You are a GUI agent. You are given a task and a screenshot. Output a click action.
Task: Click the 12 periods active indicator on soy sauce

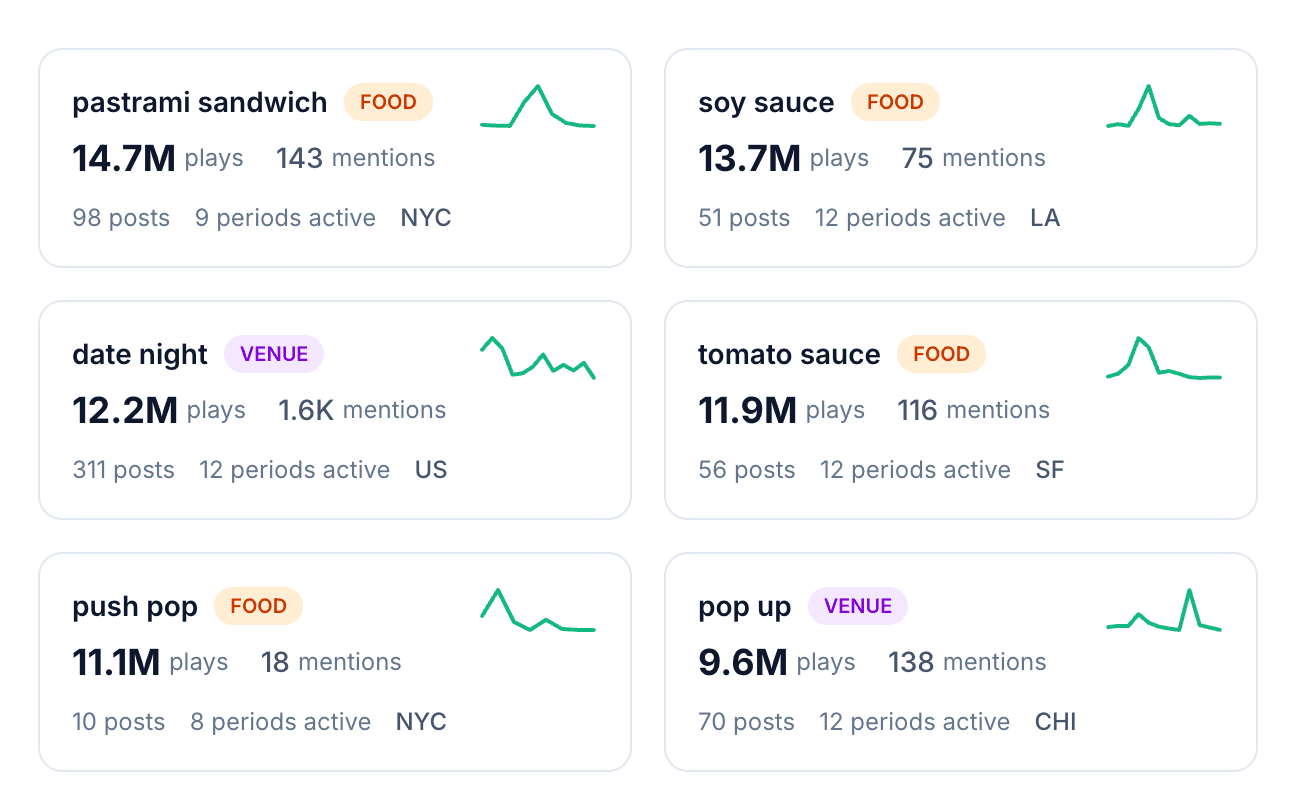[910, 218]
